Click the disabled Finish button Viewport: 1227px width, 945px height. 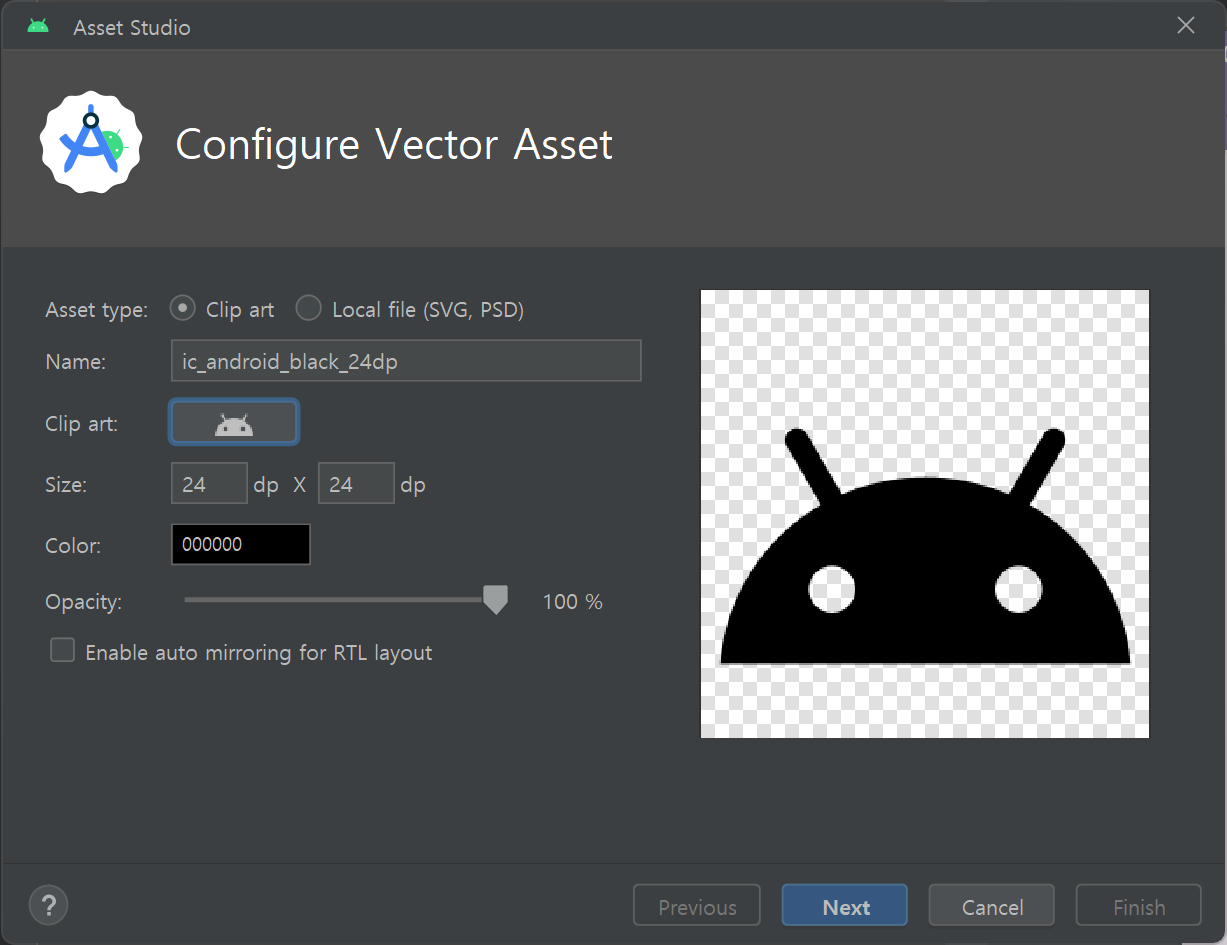point(1139,906)
